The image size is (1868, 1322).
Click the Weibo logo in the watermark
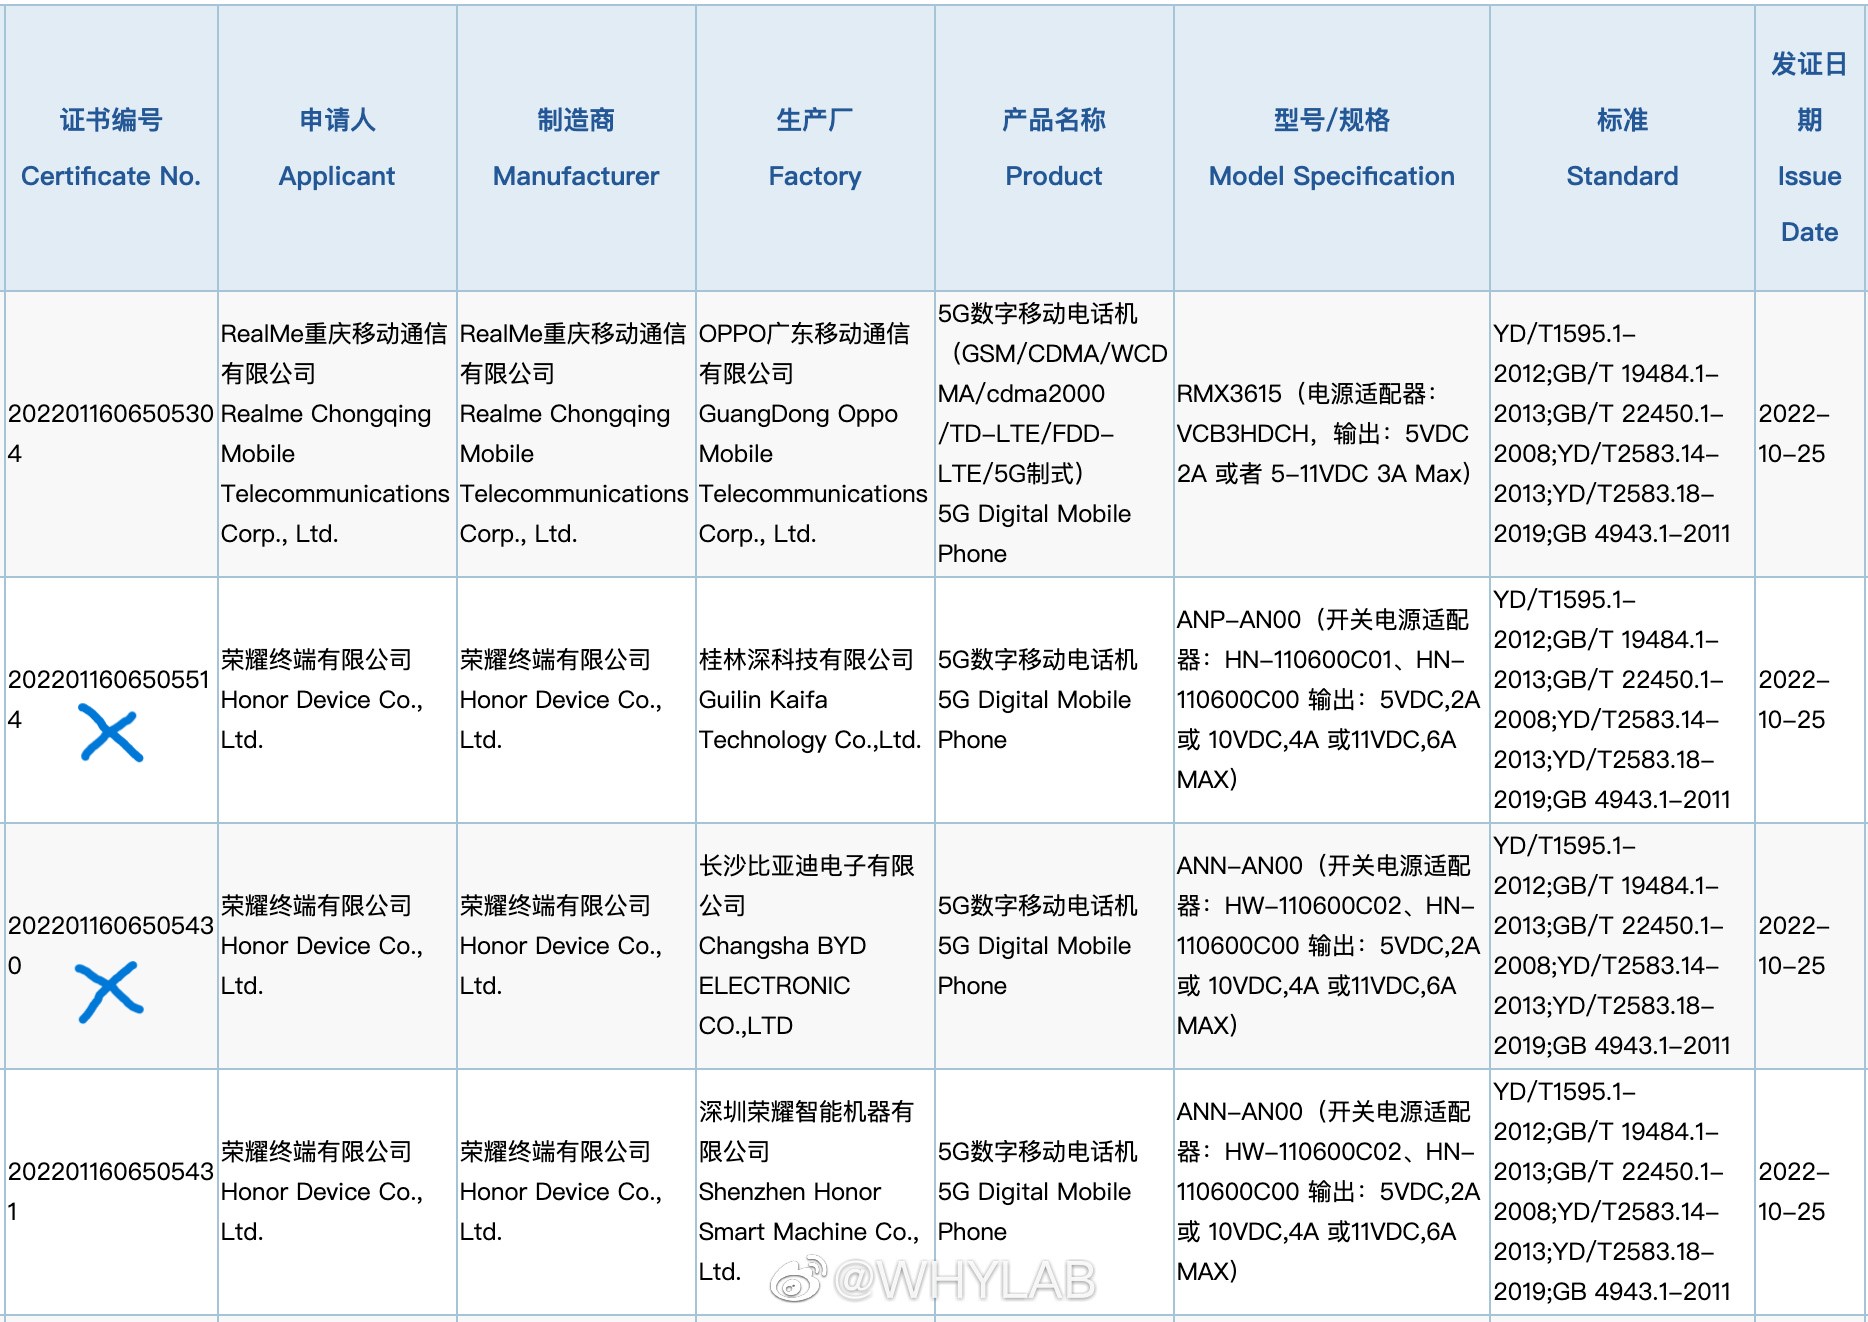point(797,1280)
